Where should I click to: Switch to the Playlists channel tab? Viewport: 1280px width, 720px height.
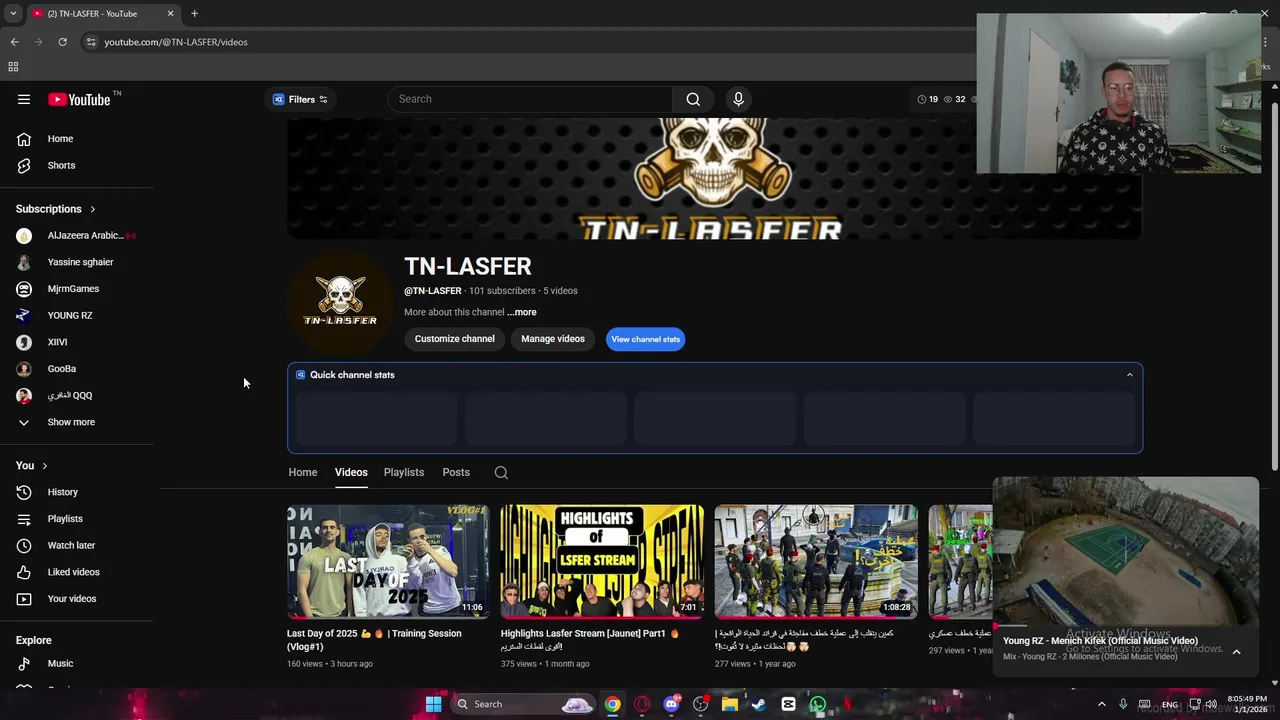pos(404,472)
